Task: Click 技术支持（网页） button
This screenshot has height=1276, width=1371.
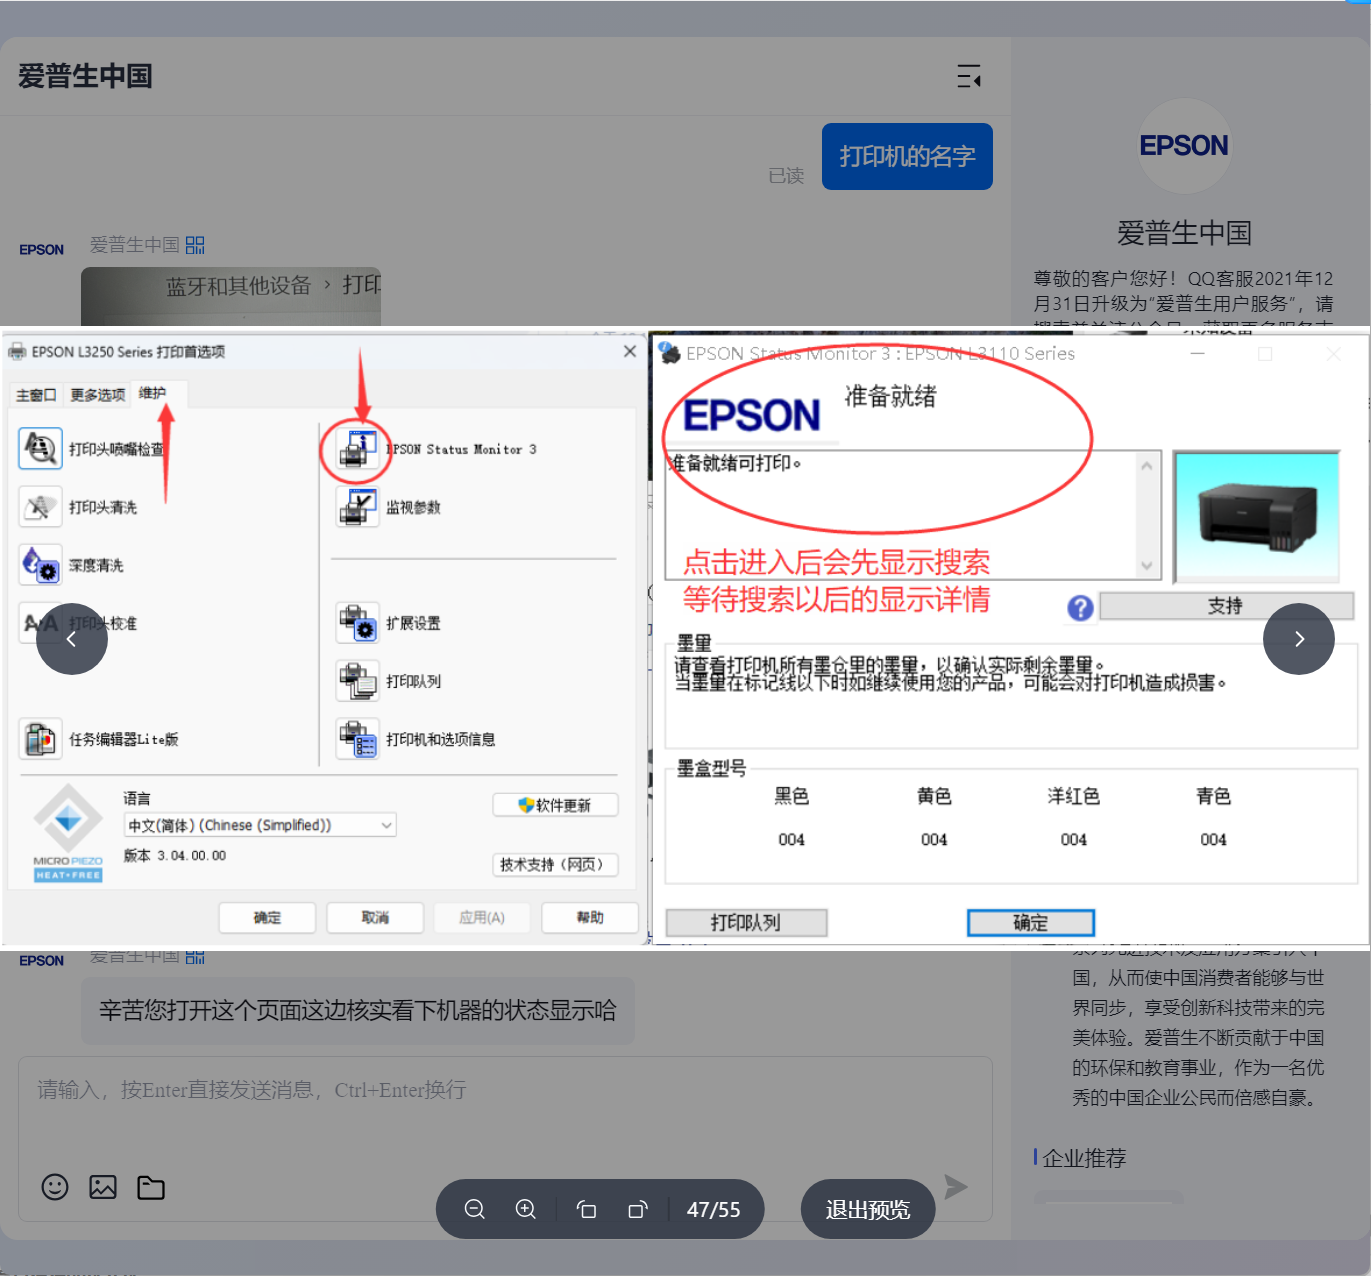Action: 555,865
